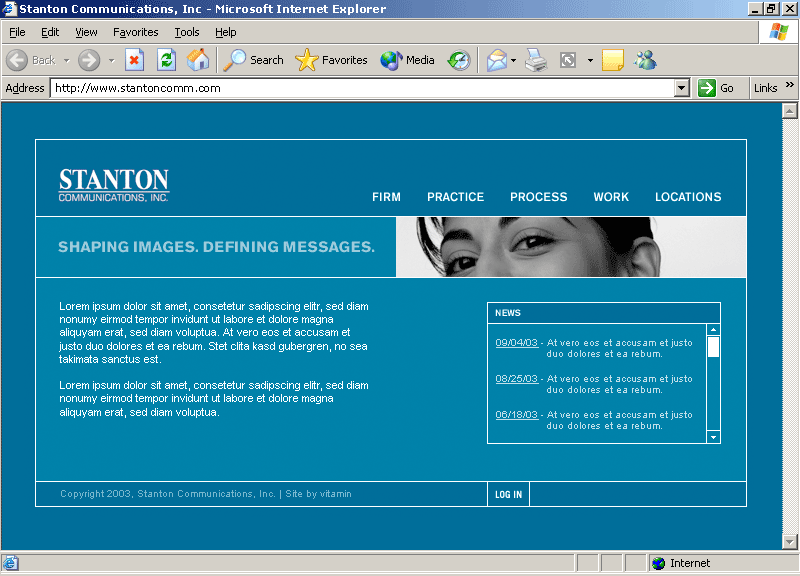
Task: Navigate to the PRACTICE section
Action: click(x=455, y=197)
